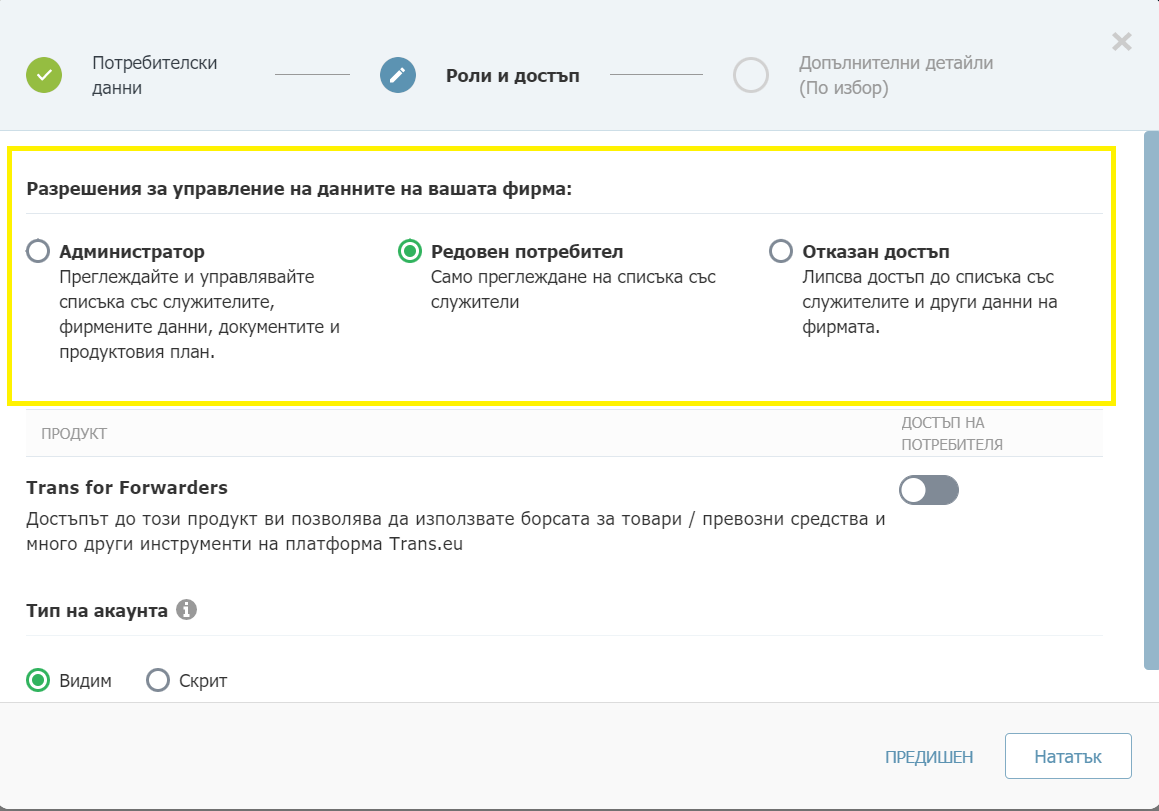Click the ПРОДУКТ column header
The width and height of the screenshot is (1159, 811).
73,434
